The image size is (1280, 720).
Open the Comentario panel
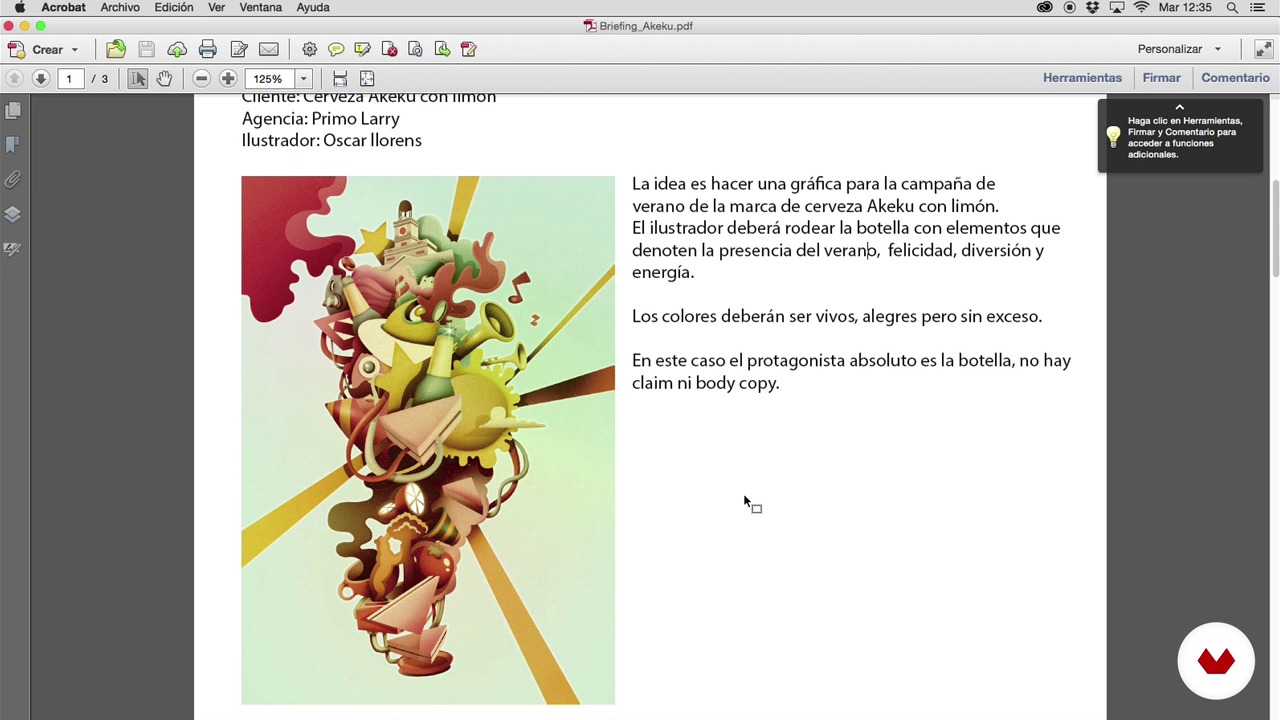[x=1235, y=77]
